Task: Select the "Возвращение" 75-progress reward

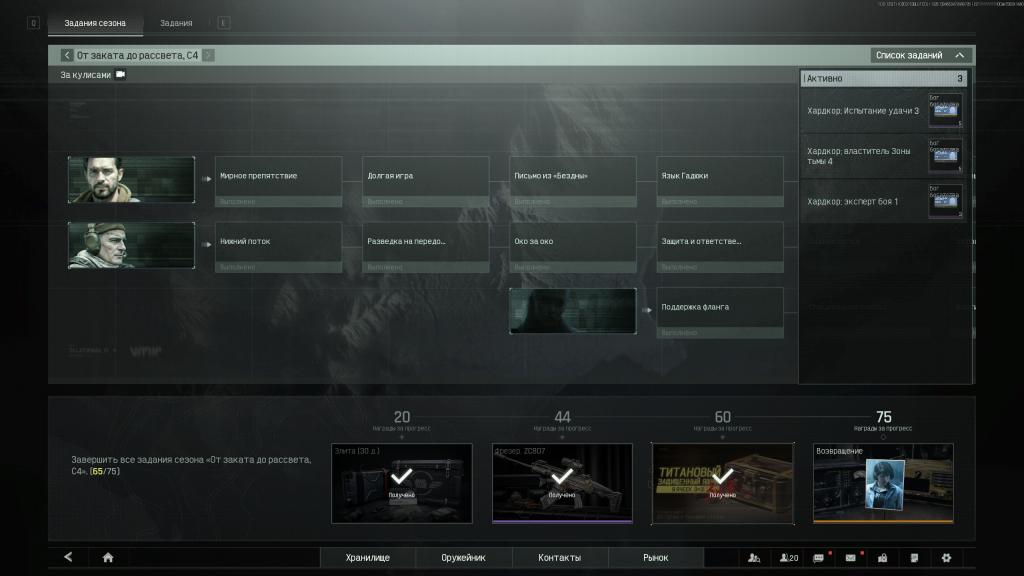Action: 883,483
